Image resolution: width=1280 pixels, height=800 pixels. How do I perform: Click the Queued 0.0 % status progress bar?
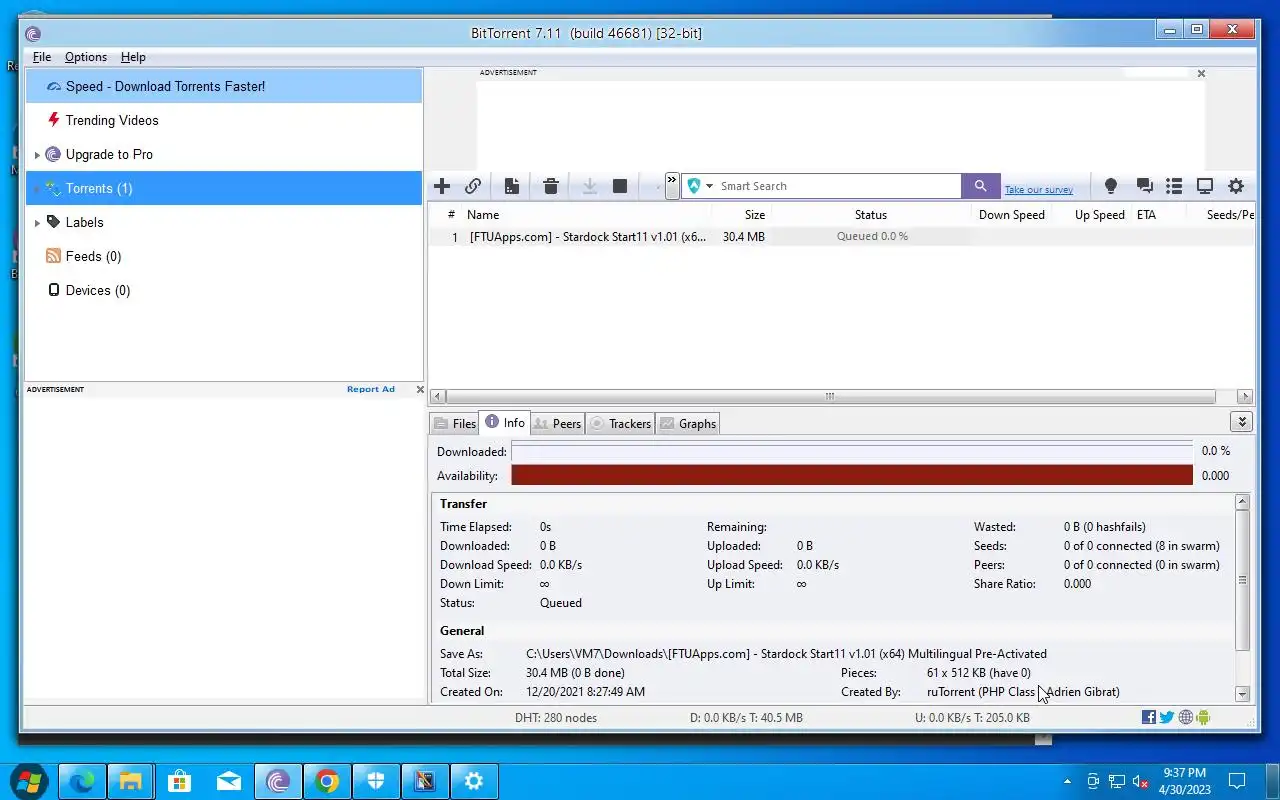click(872, 237)
